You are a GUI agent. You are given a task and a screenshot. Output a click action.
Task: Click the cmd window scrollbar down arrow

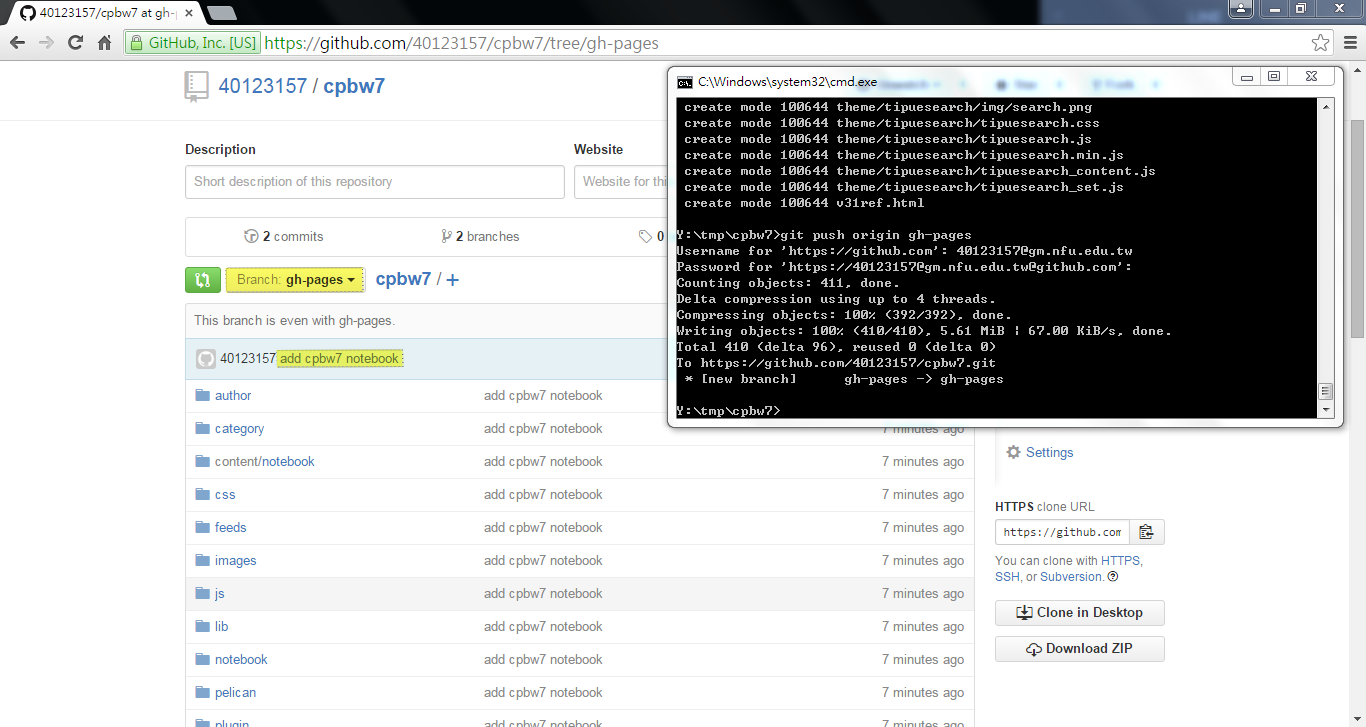pos(1327,410)
